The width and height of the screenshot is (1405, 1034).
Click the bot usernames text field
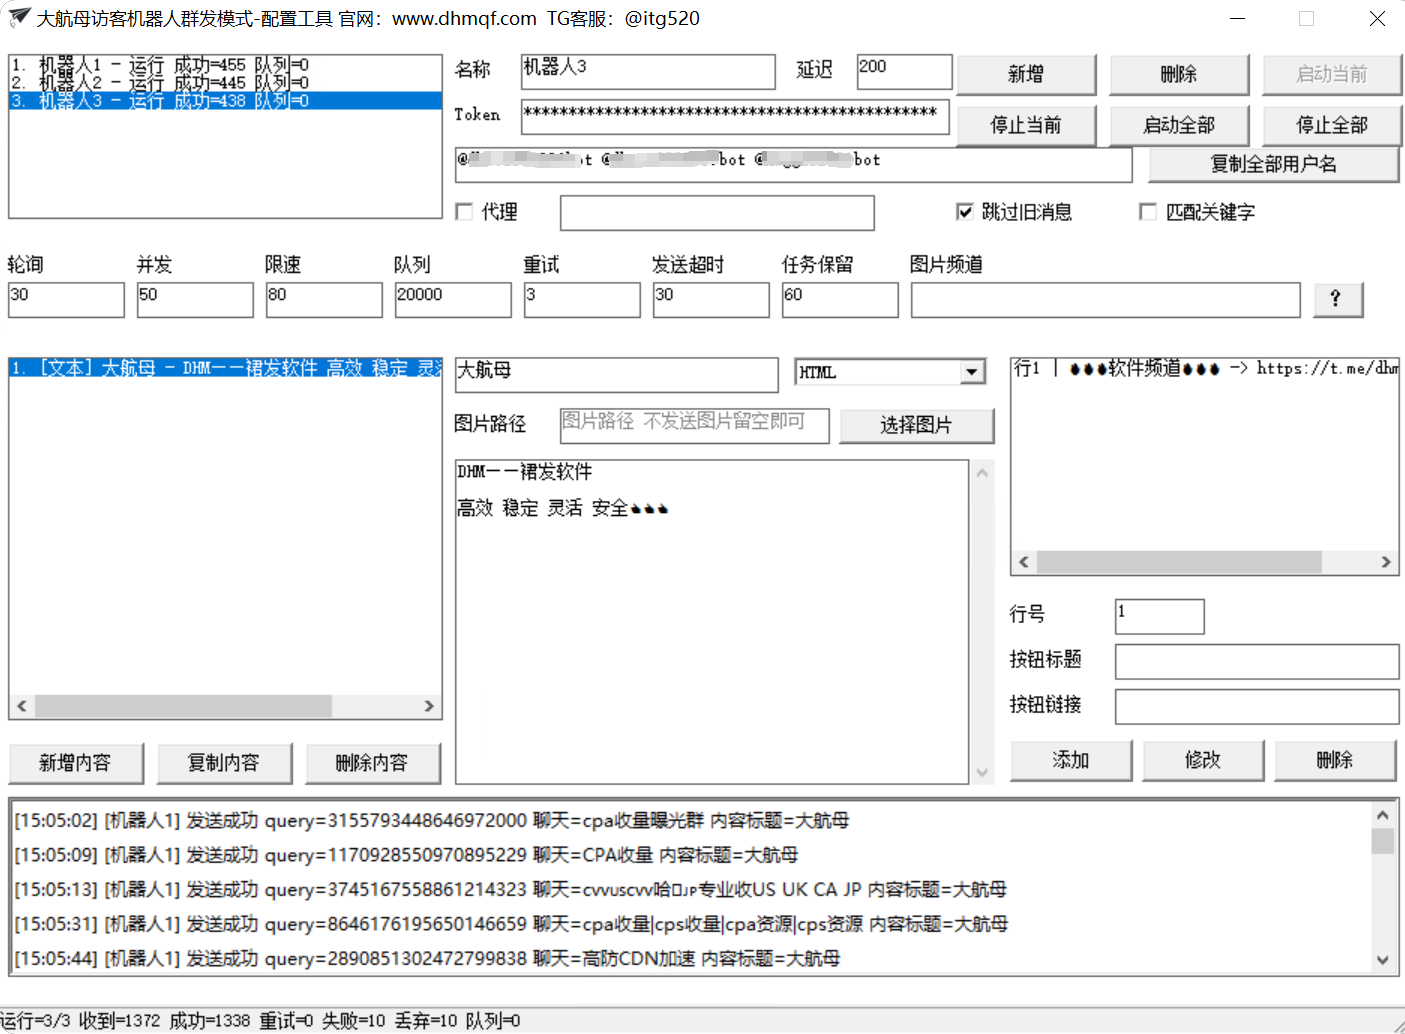tap(794, 165)
